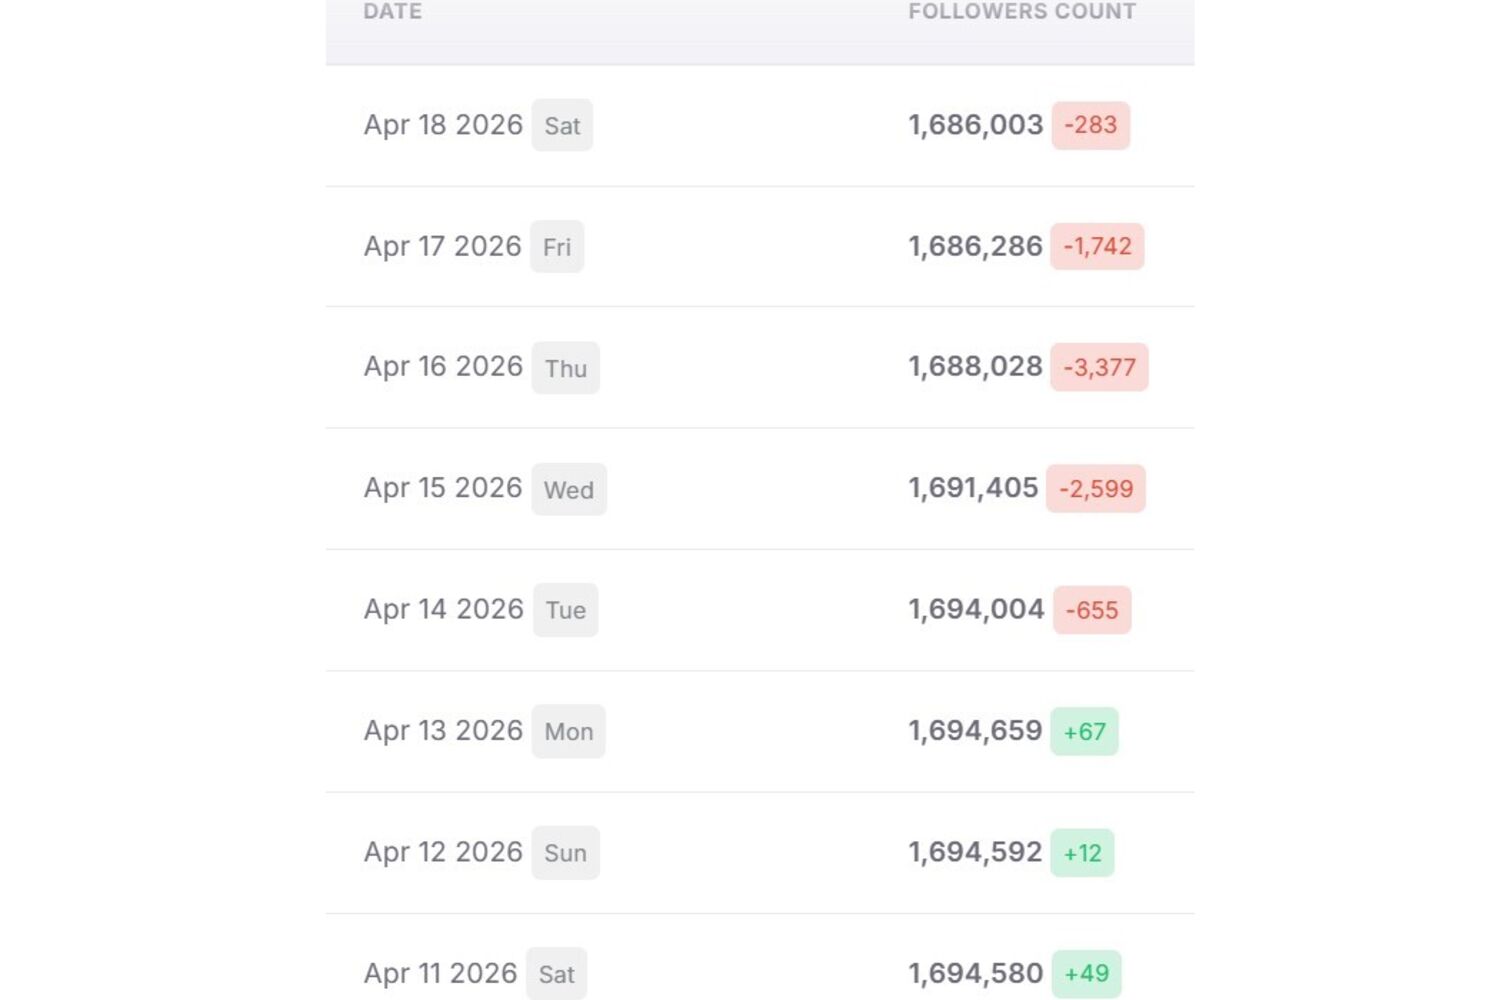Viewport: 1500px width, 1000px height.
Task: Select the -283 change badge
Action: point(1090,126)
